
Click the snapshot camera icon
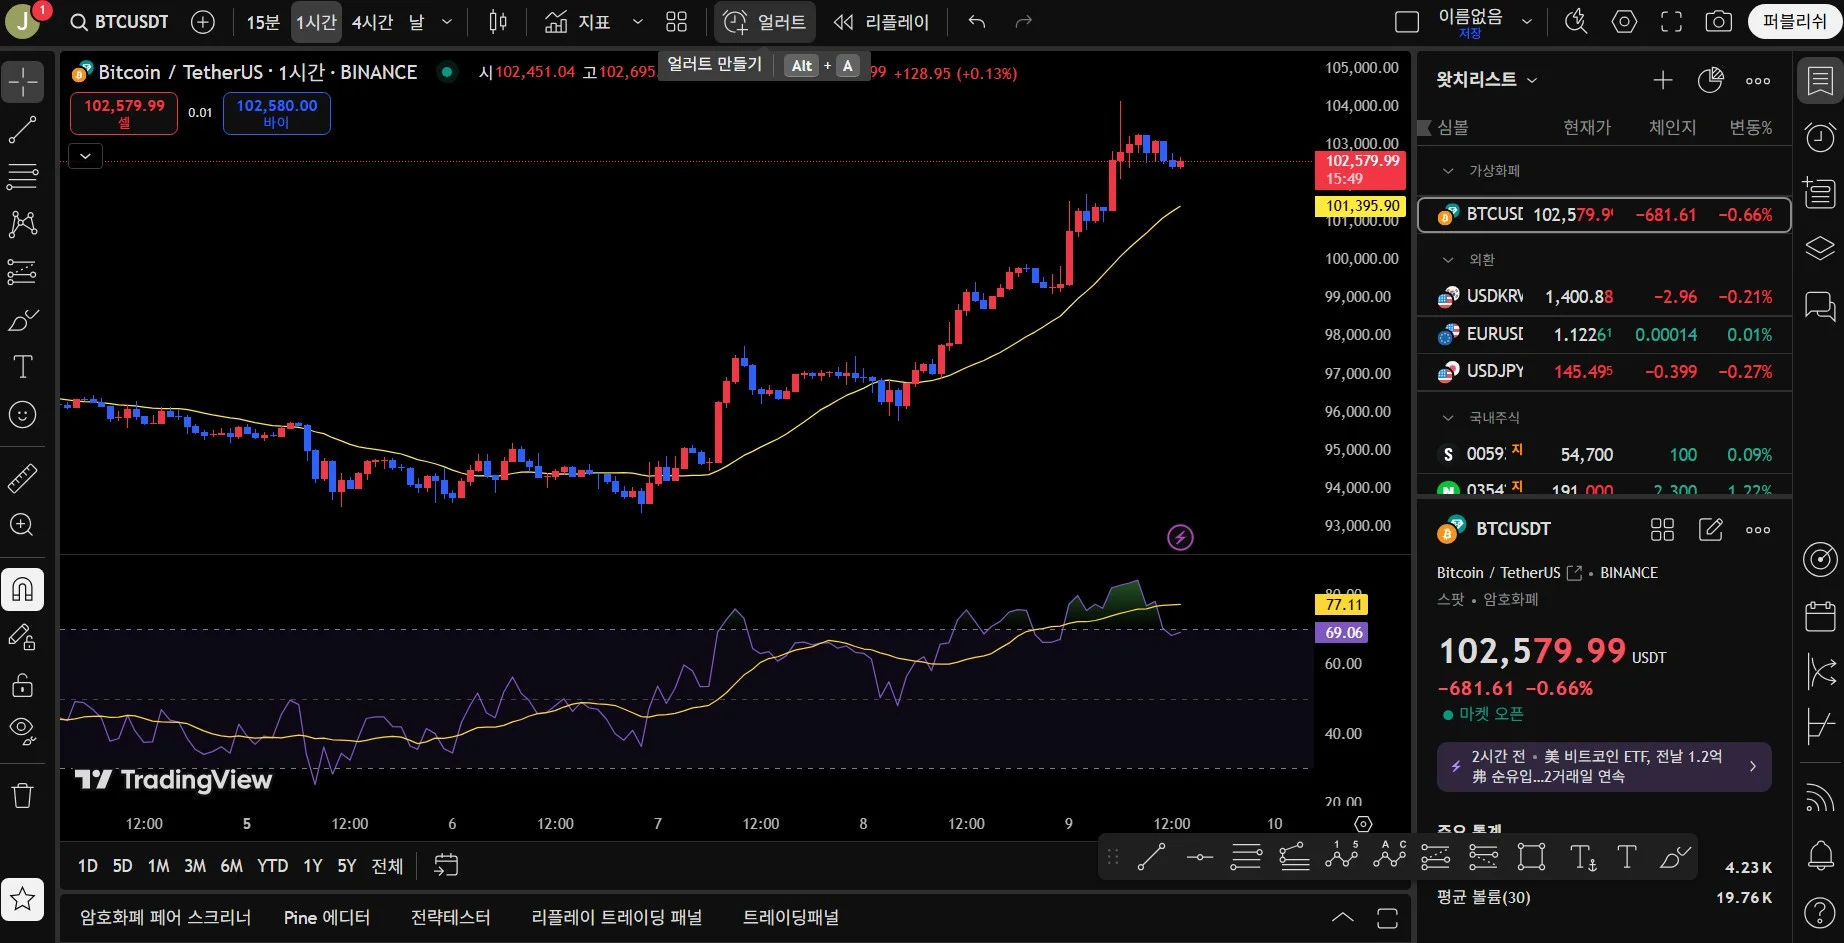pos(1718,22)
